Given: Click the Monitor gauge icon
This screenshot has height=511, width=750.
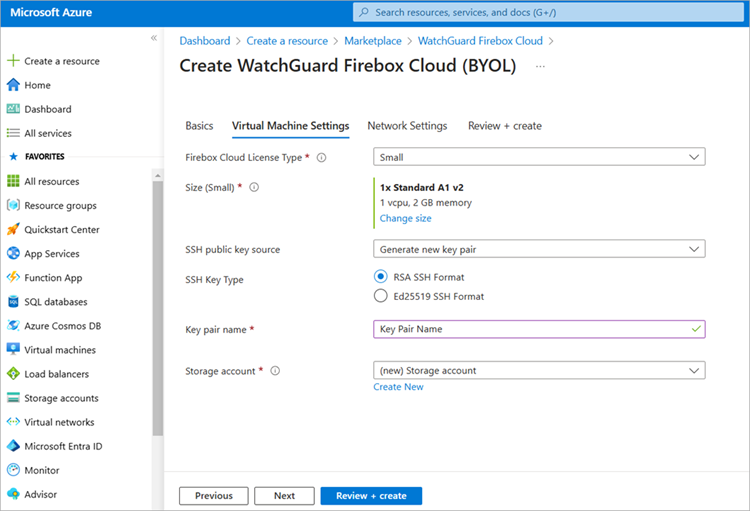Looking at the screenshot, I should point(13,470).
